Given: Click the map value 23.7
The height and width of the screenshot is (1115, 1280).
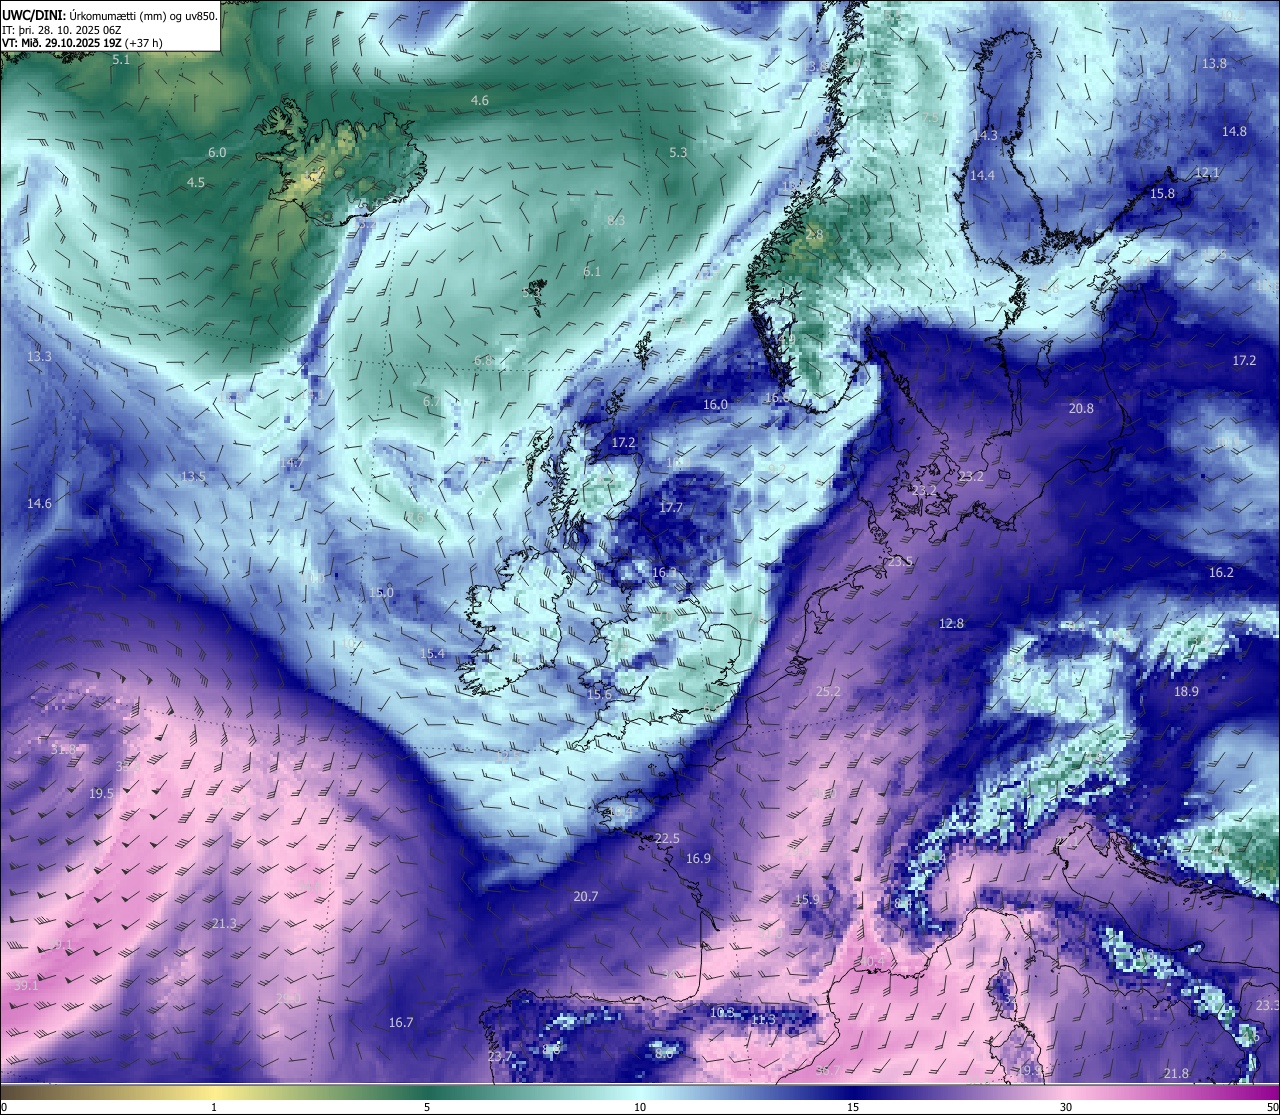Looking at the screenshot, I should click(500, 1057).
